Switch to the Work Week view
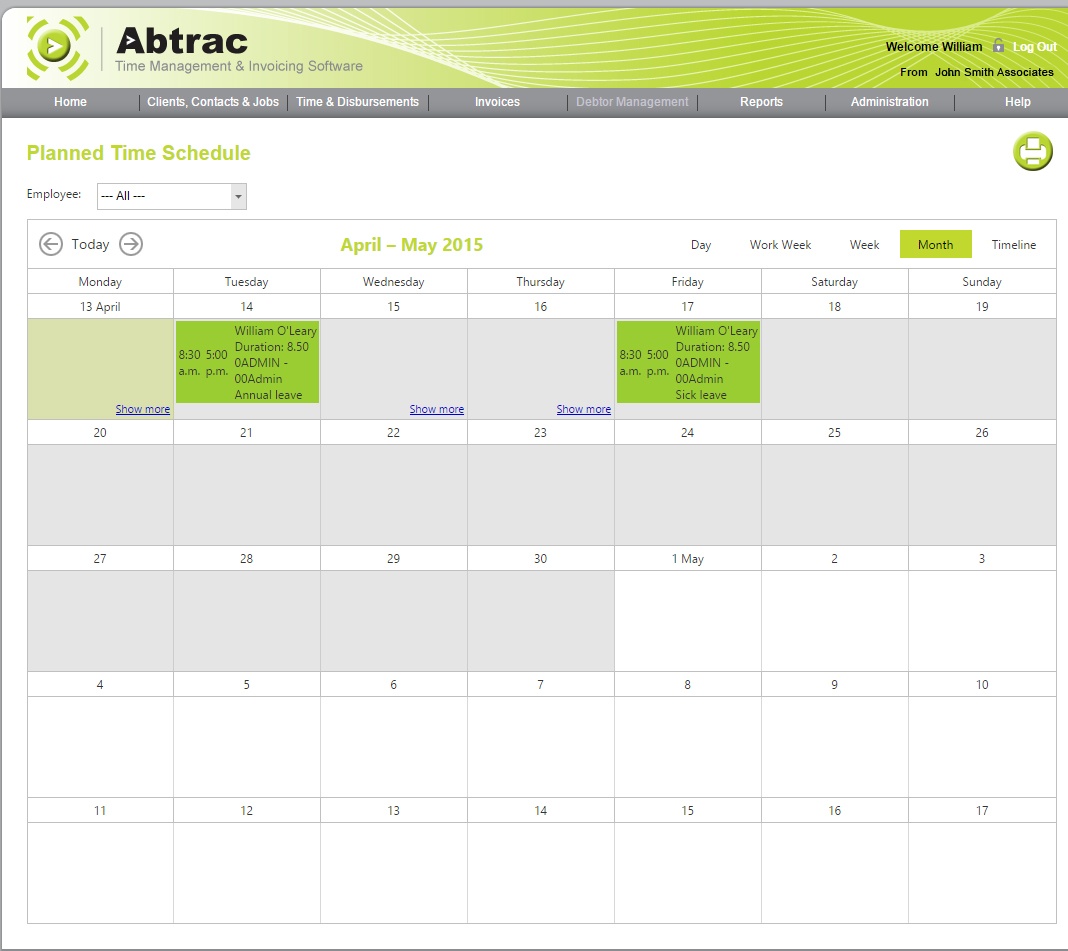 [x=780, y=244]
